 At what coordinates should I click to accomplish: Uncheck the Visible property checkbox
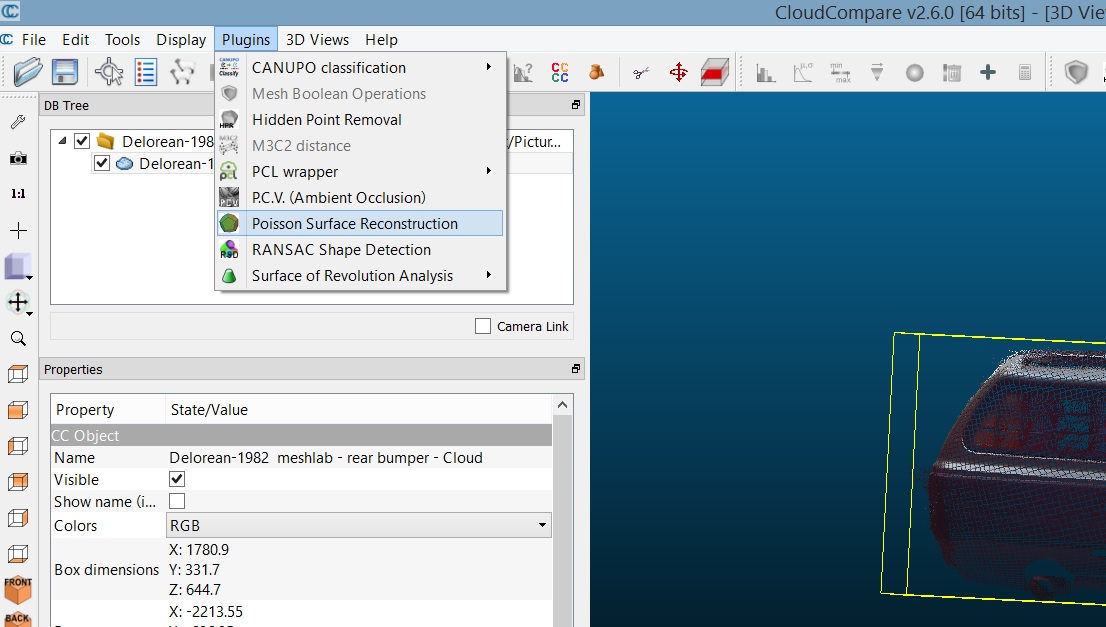[177, 479]
